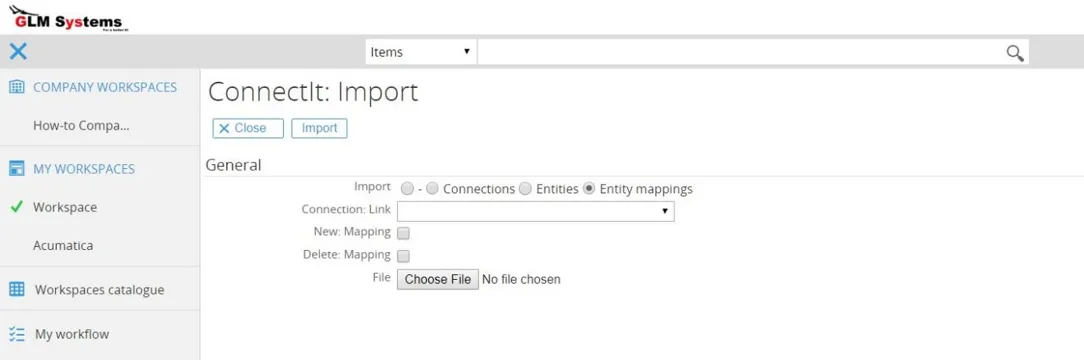Tick the Delete: Mapping checkbox
Viewport: 1084px width, 360px height.
(x=404, y=256)
